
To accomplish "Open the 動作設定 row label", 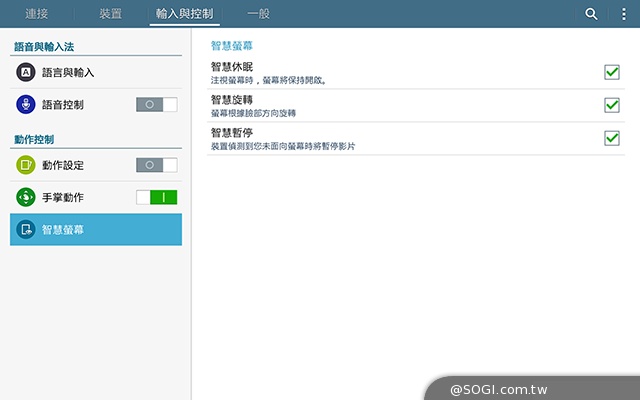I will click(63, 165).
